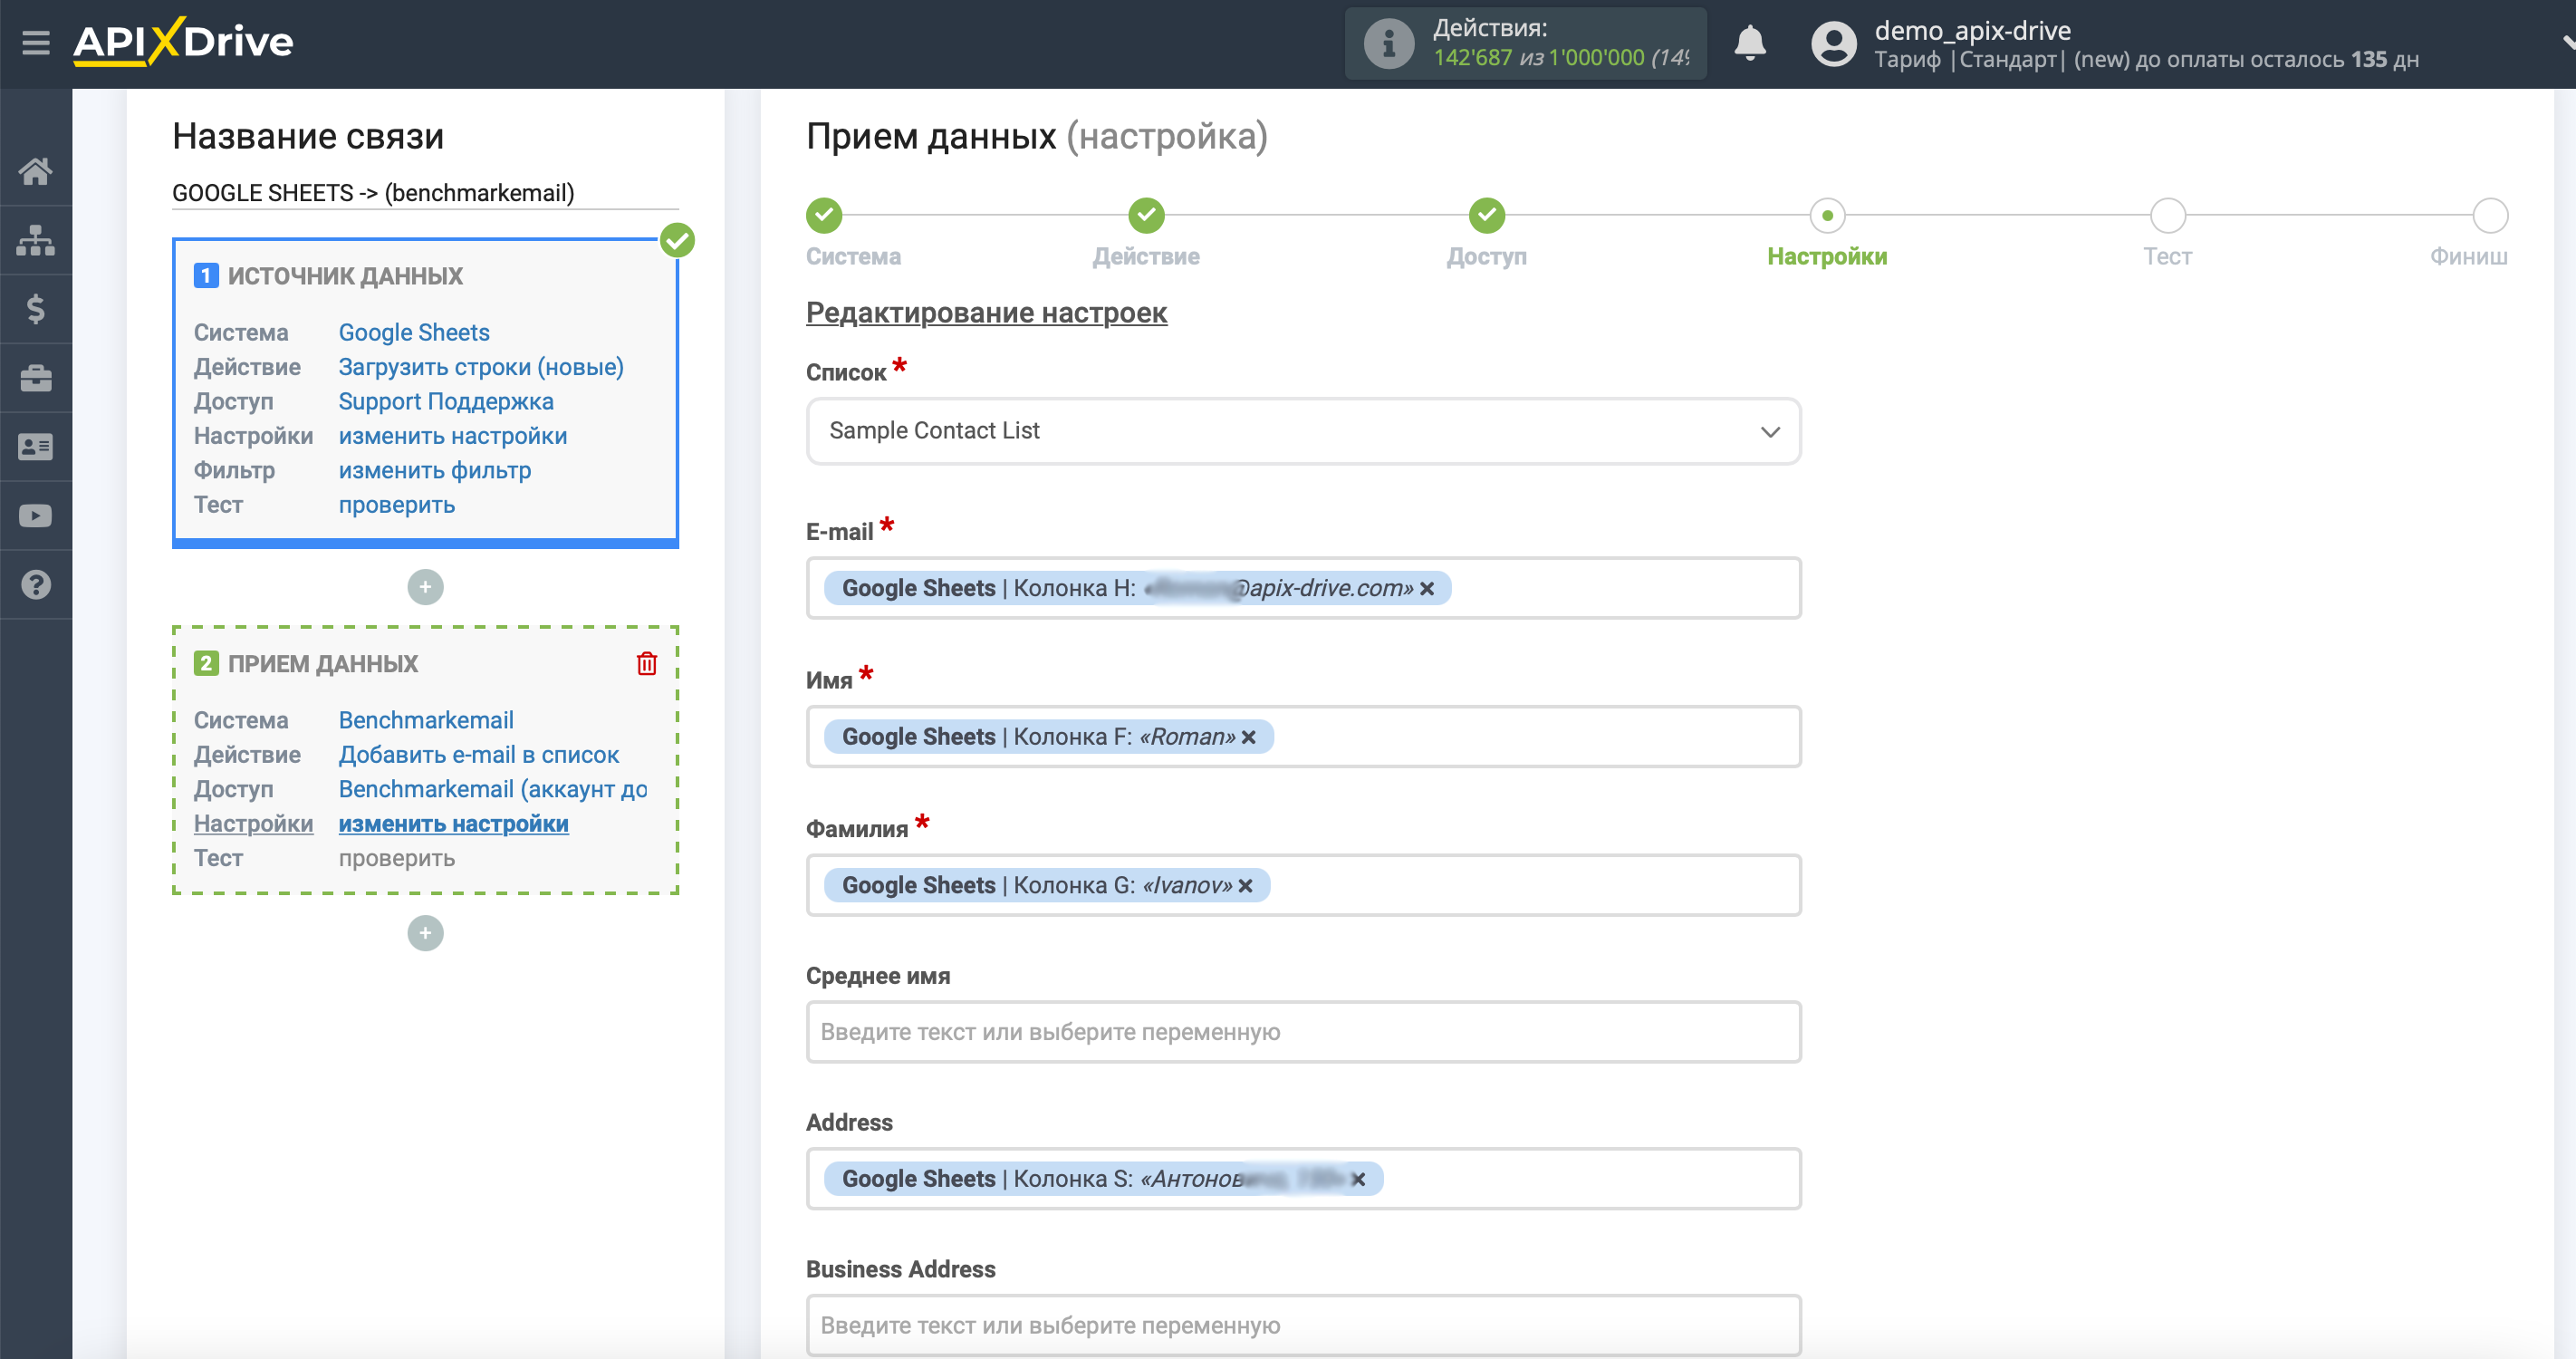
Task: Open the briefcase sidebar icon
Action: tap(36, 378)
